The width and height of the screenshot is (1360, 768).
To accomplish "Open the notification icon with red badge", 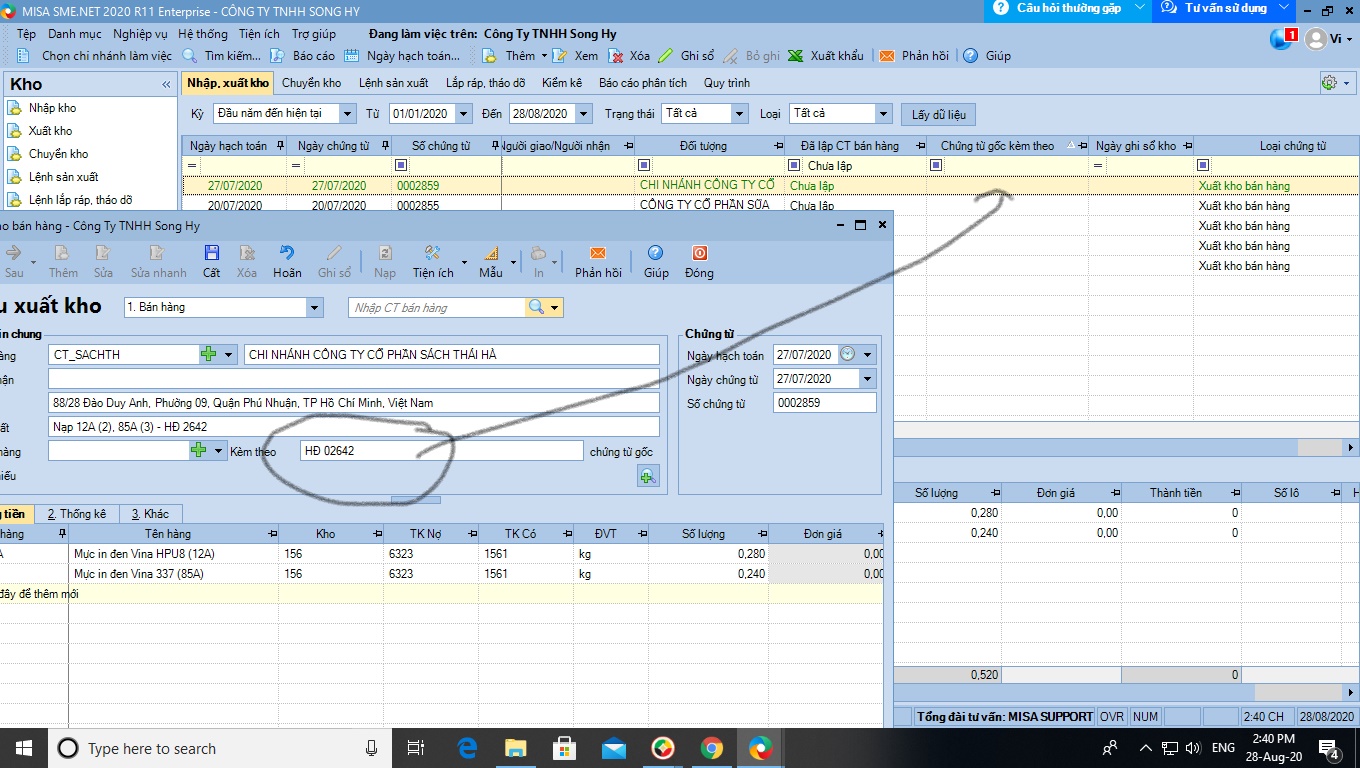I will (x=1283, y=38).
